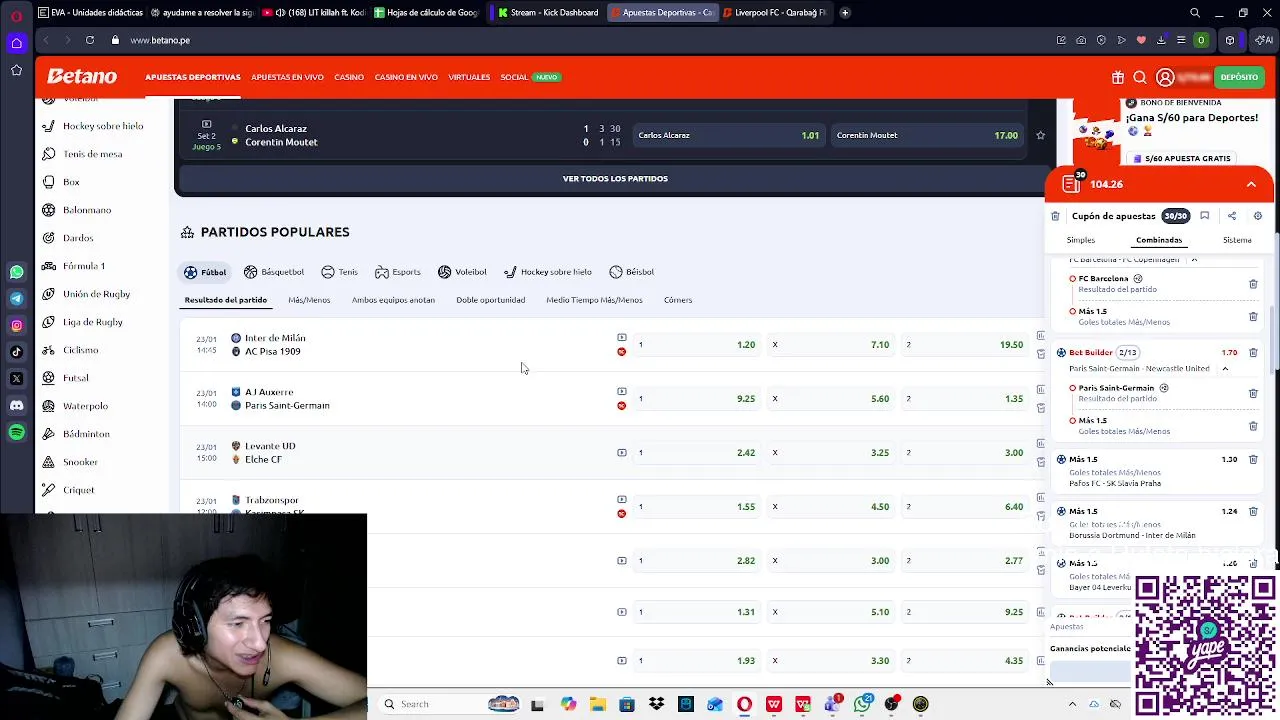
Task: Switch coupon to Simples tab
Action: (x=1081, y=240)
